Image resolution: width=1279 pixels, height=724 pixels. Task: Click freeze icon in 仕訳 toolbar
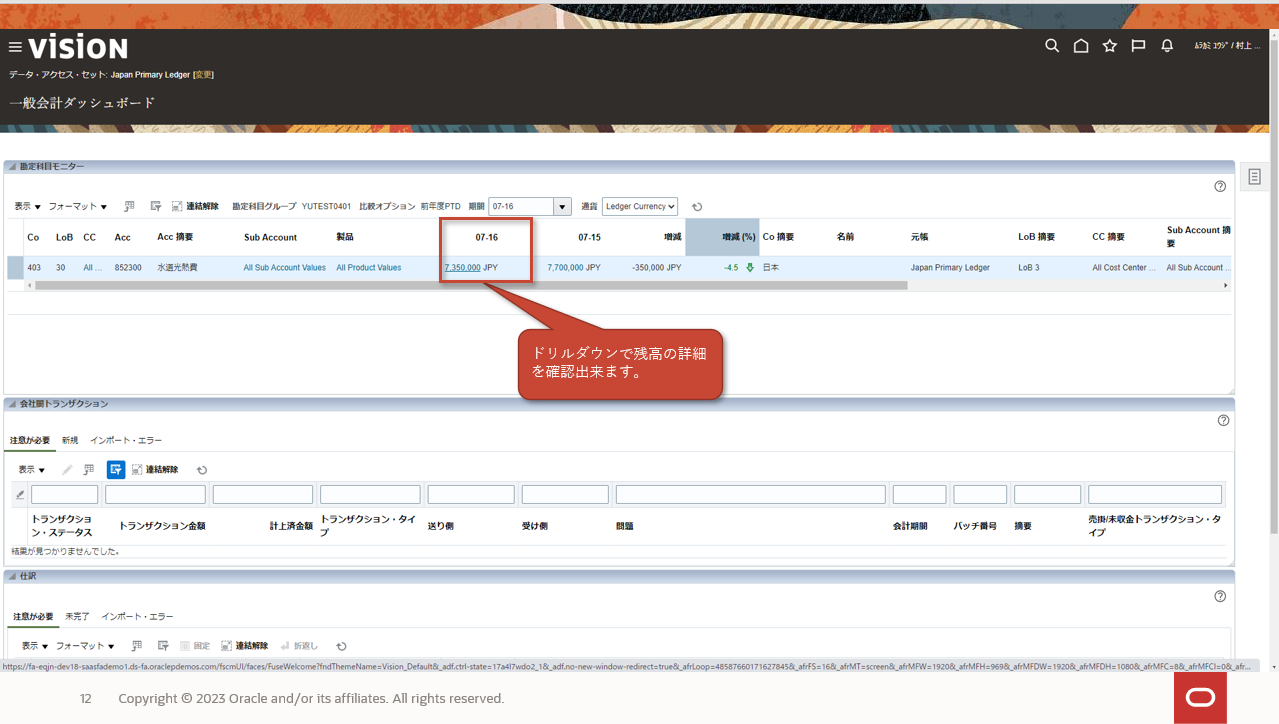click(x=137, y=646)
